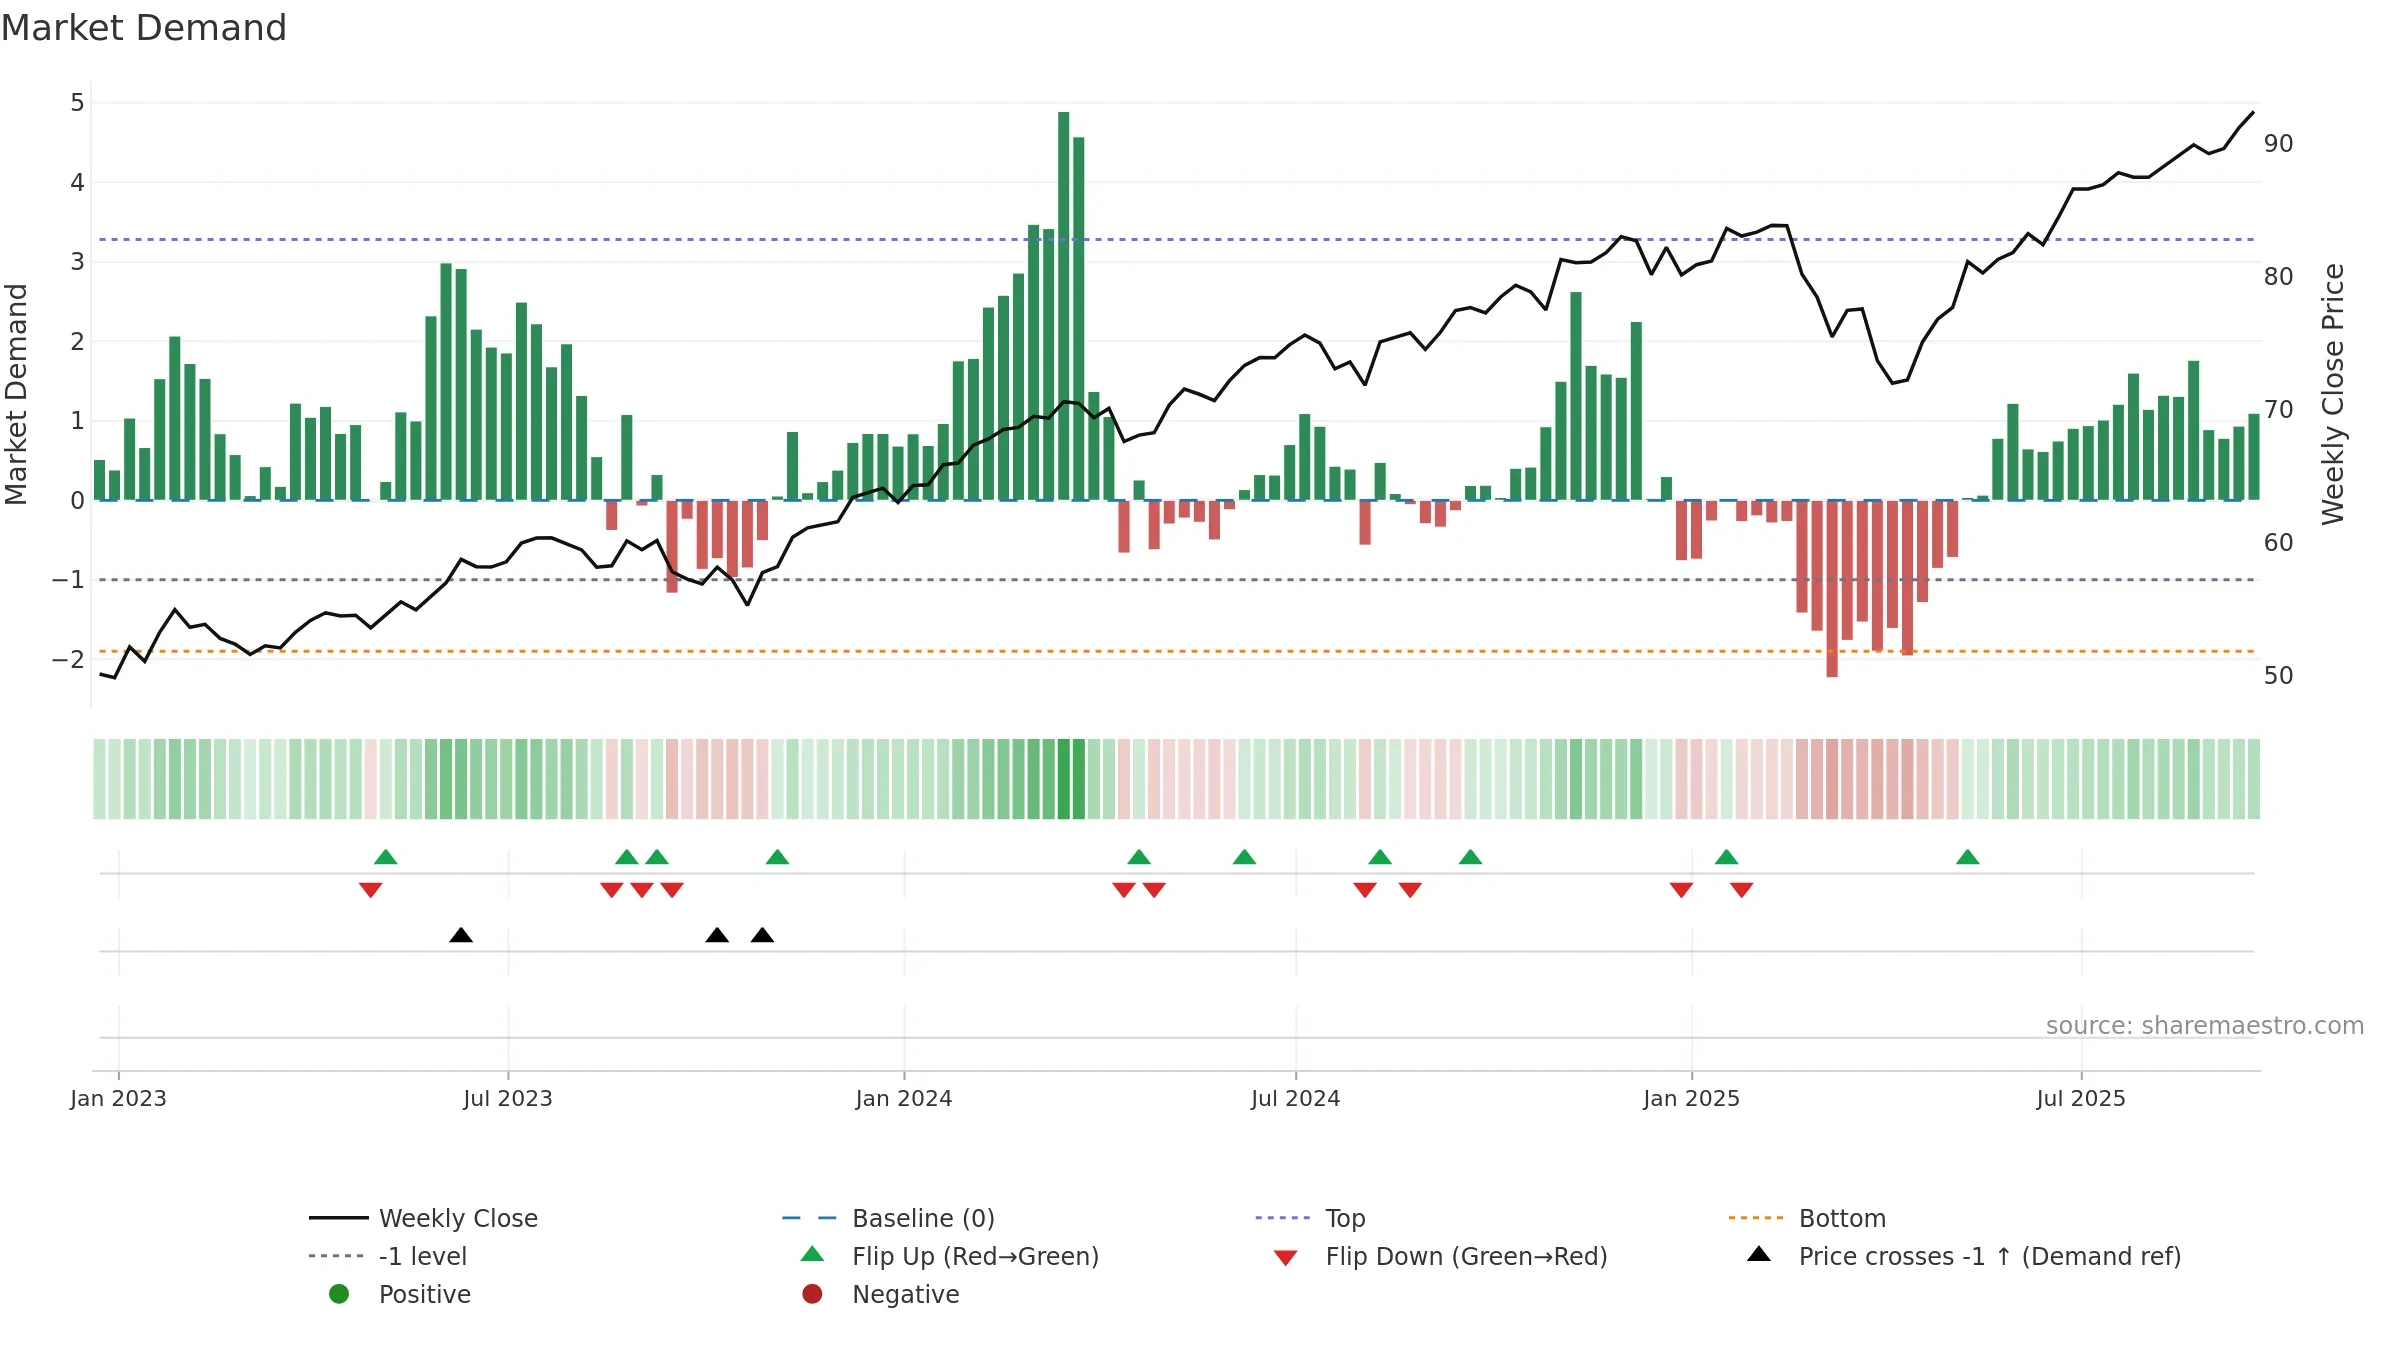
Task: Click the Jan 2023 axis label
Action: pyautogui.click(x=118, y=1098)
